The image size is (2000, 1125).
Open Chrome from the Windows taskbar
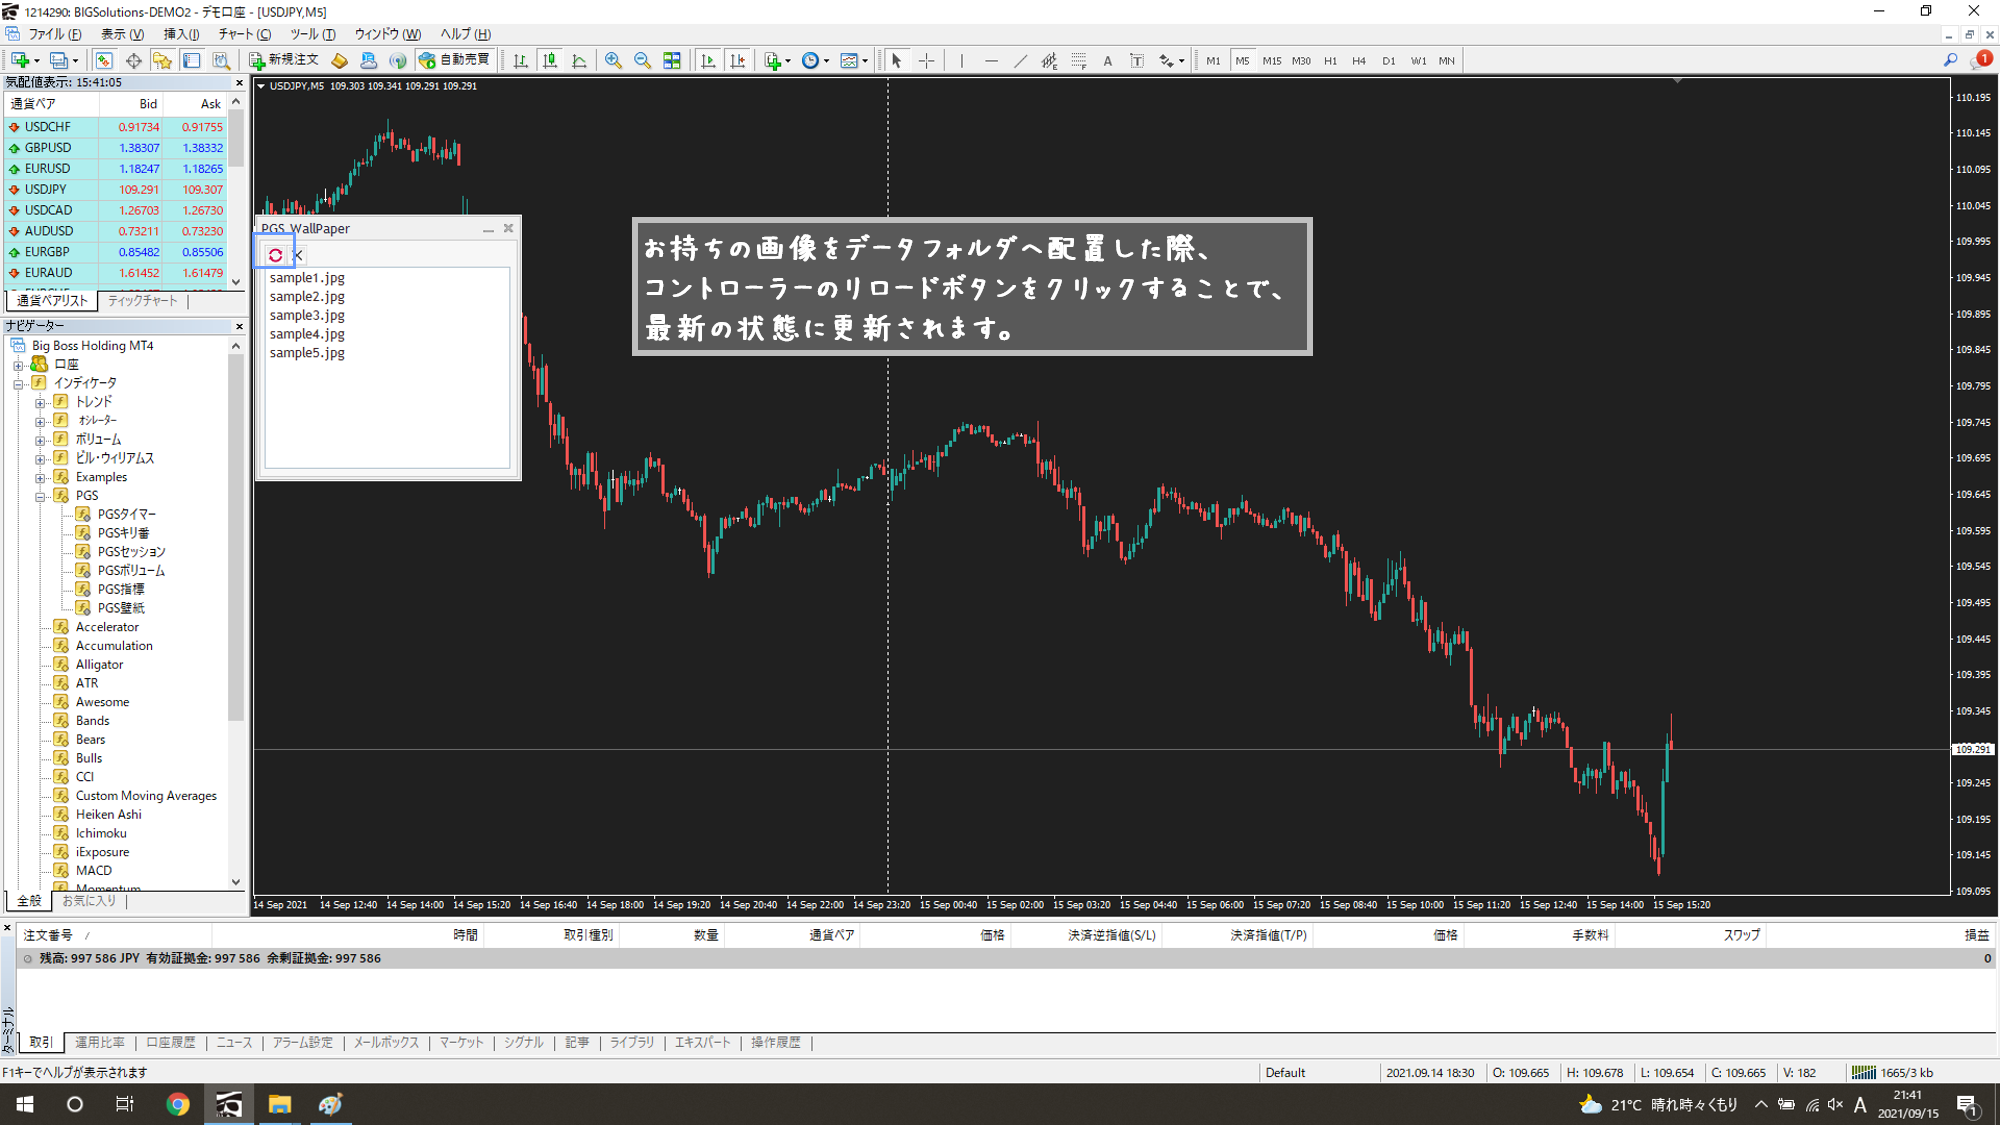[x=178, y=1104]
